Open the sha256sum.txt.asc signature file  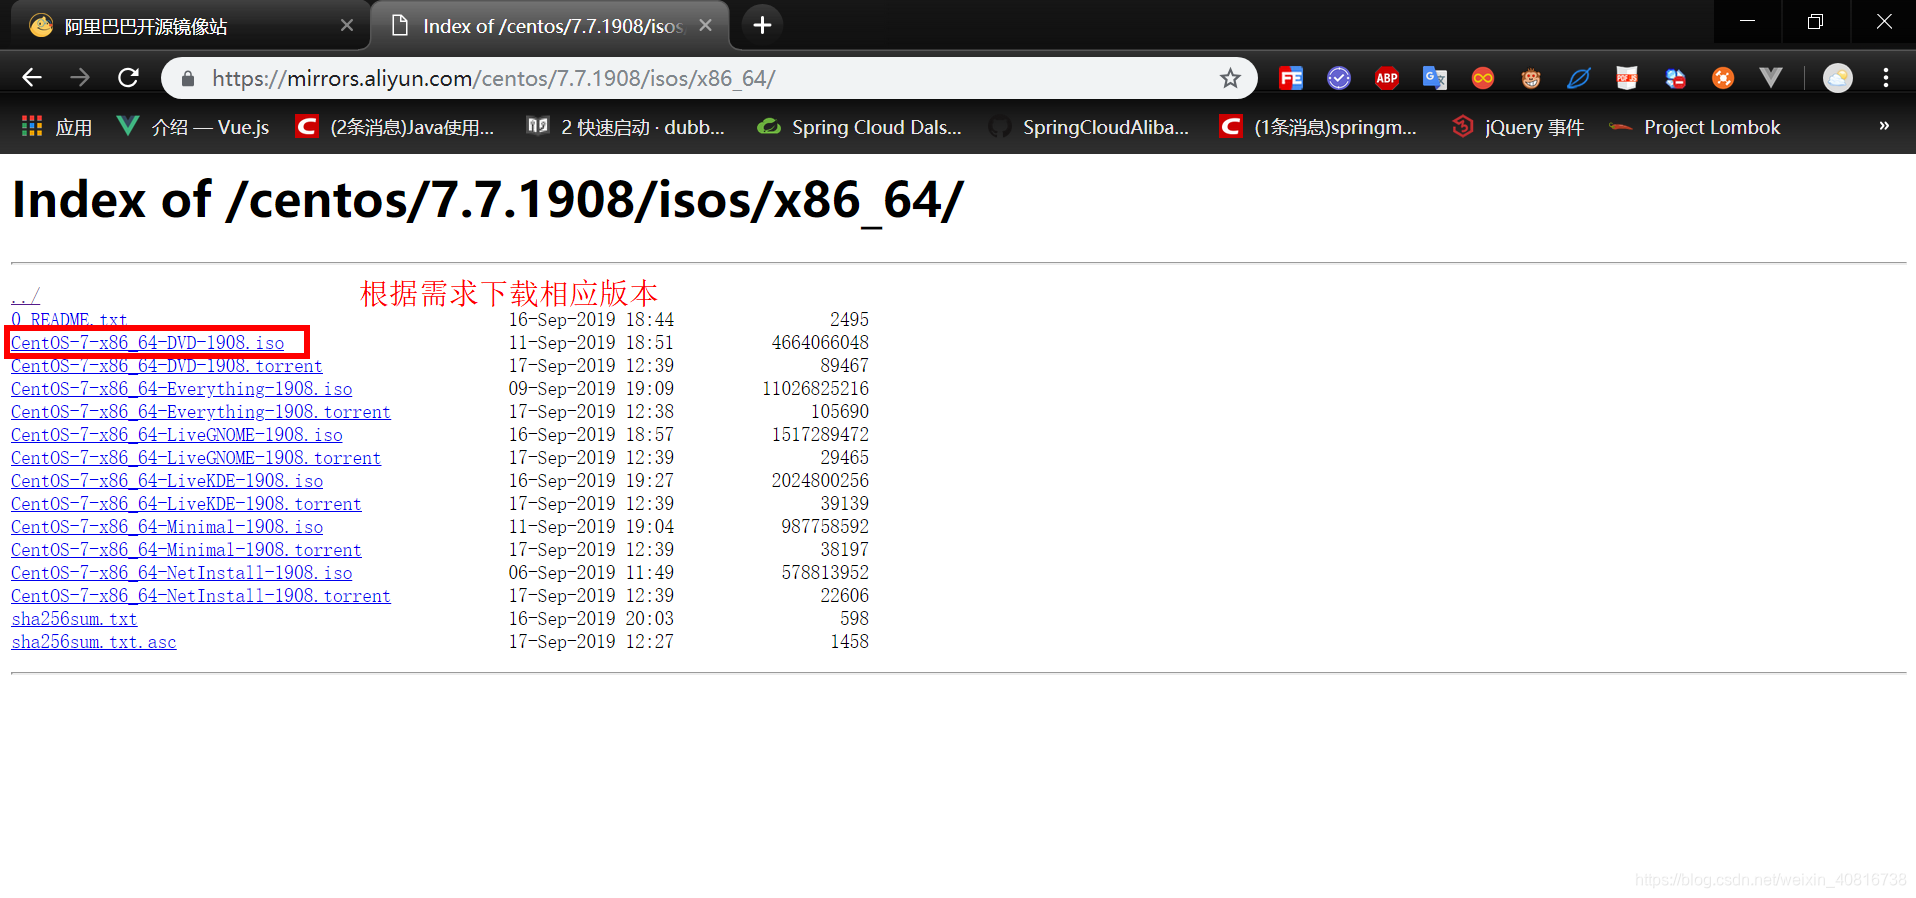click(94, 642)
